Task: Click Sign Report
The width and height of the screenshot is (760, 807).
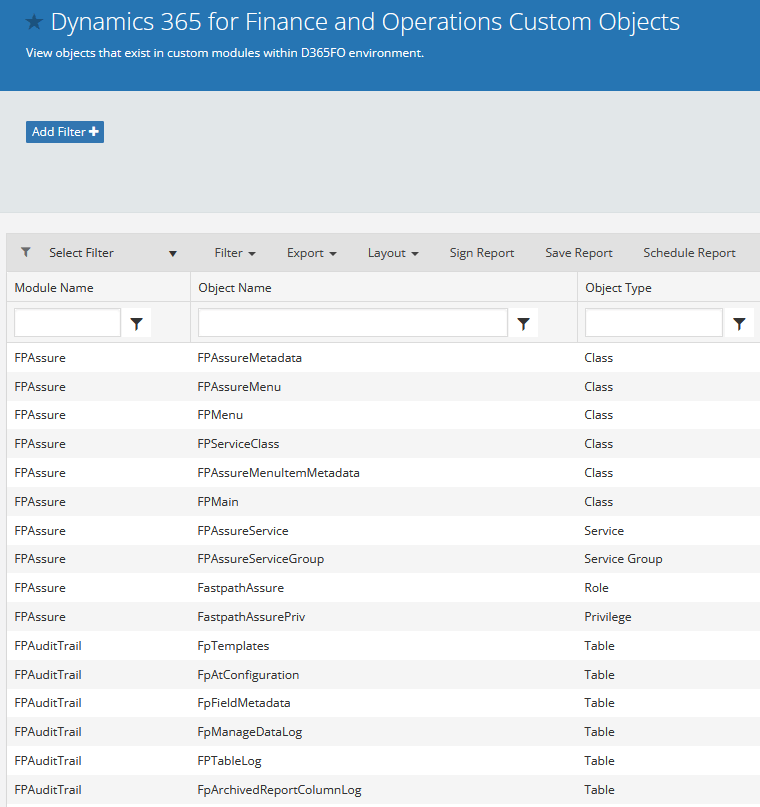Action: [x=482, y=253]
